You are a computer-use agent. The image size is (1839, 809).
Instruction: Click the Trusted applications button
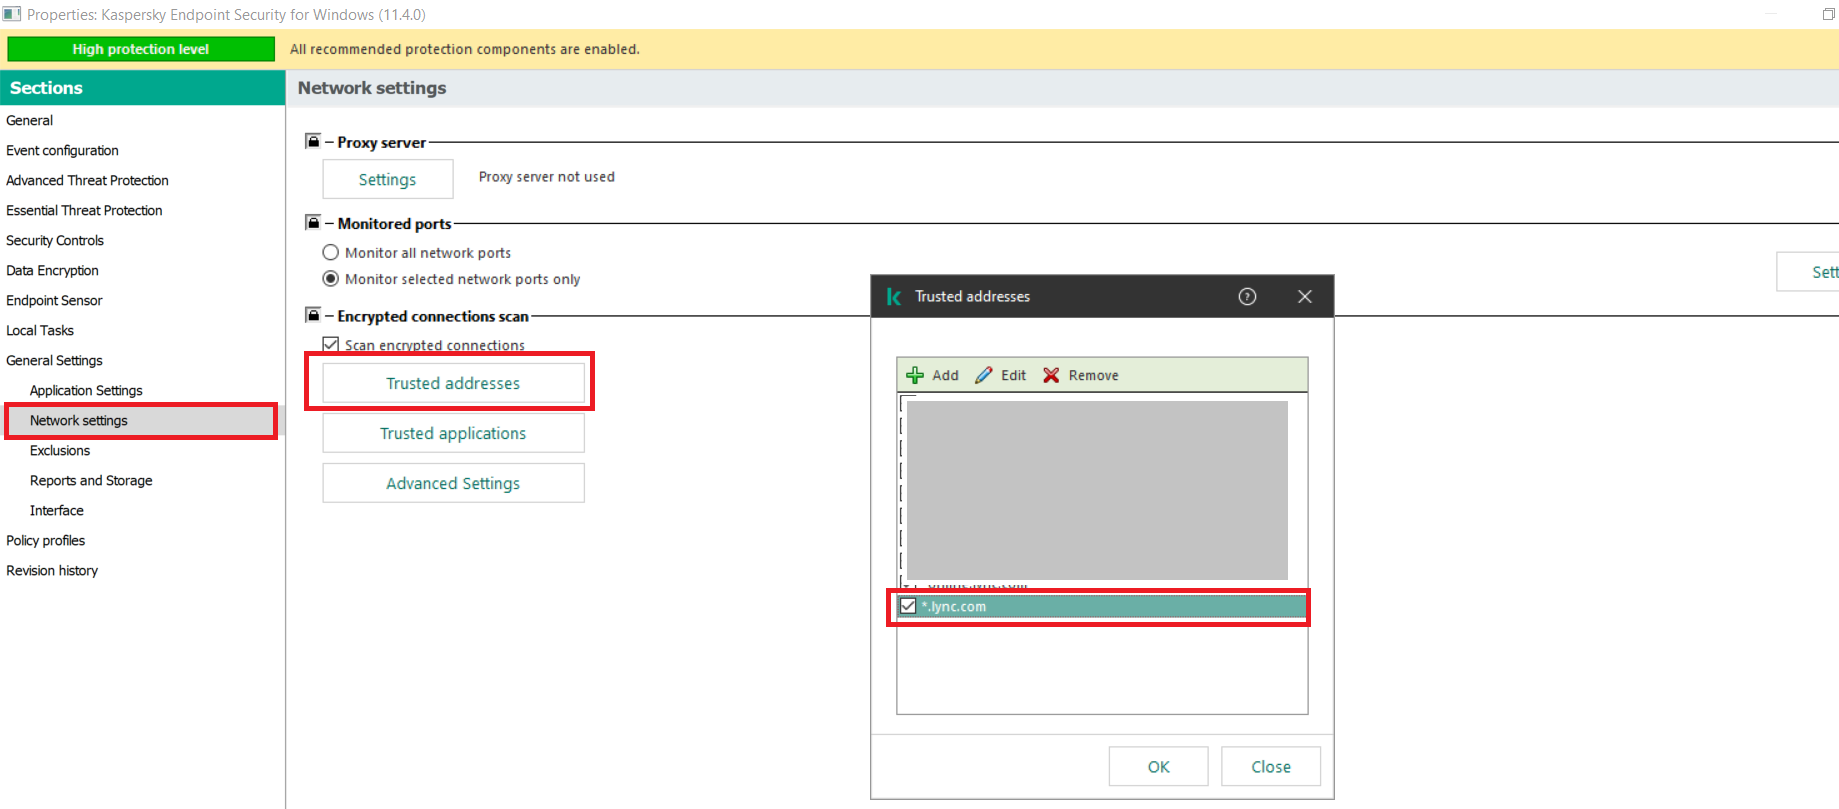[x=453, y=433]
